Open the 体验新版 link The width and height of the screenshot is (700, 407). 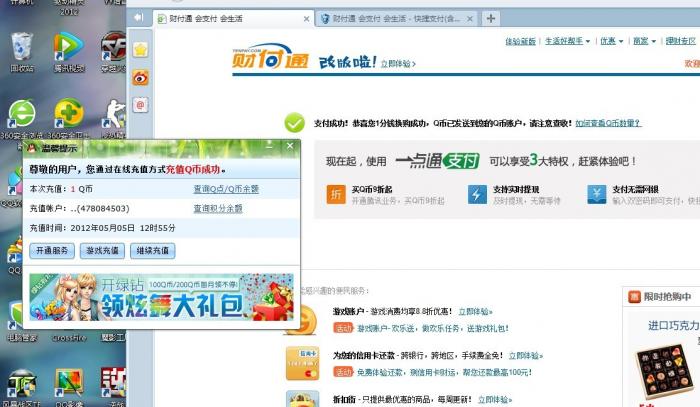[520, 41]
